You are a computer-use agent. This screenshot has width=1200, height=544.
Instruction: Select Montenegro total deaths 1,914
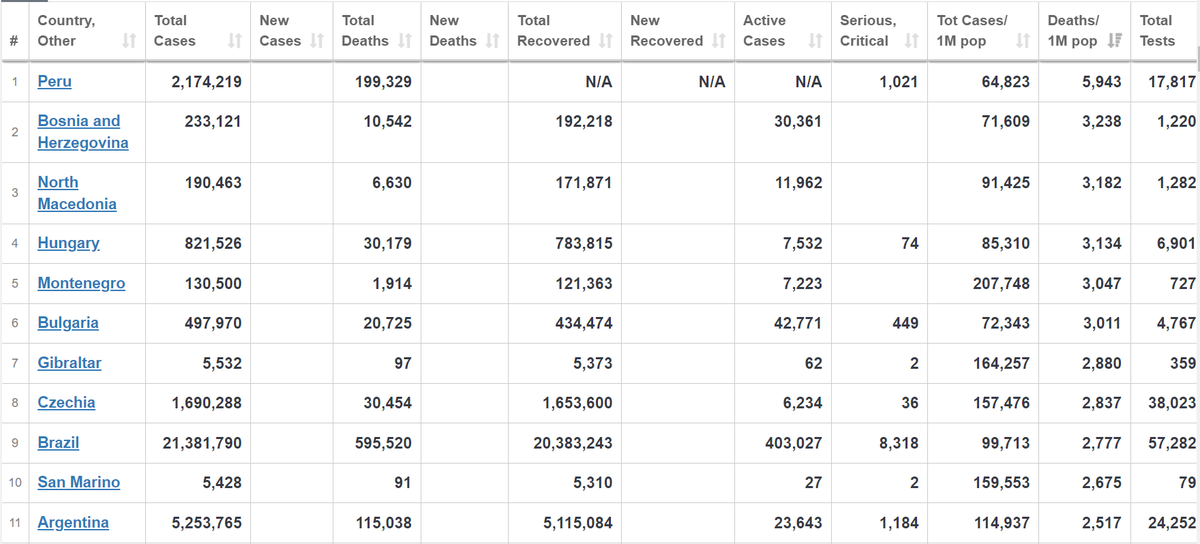coord(392,283)
